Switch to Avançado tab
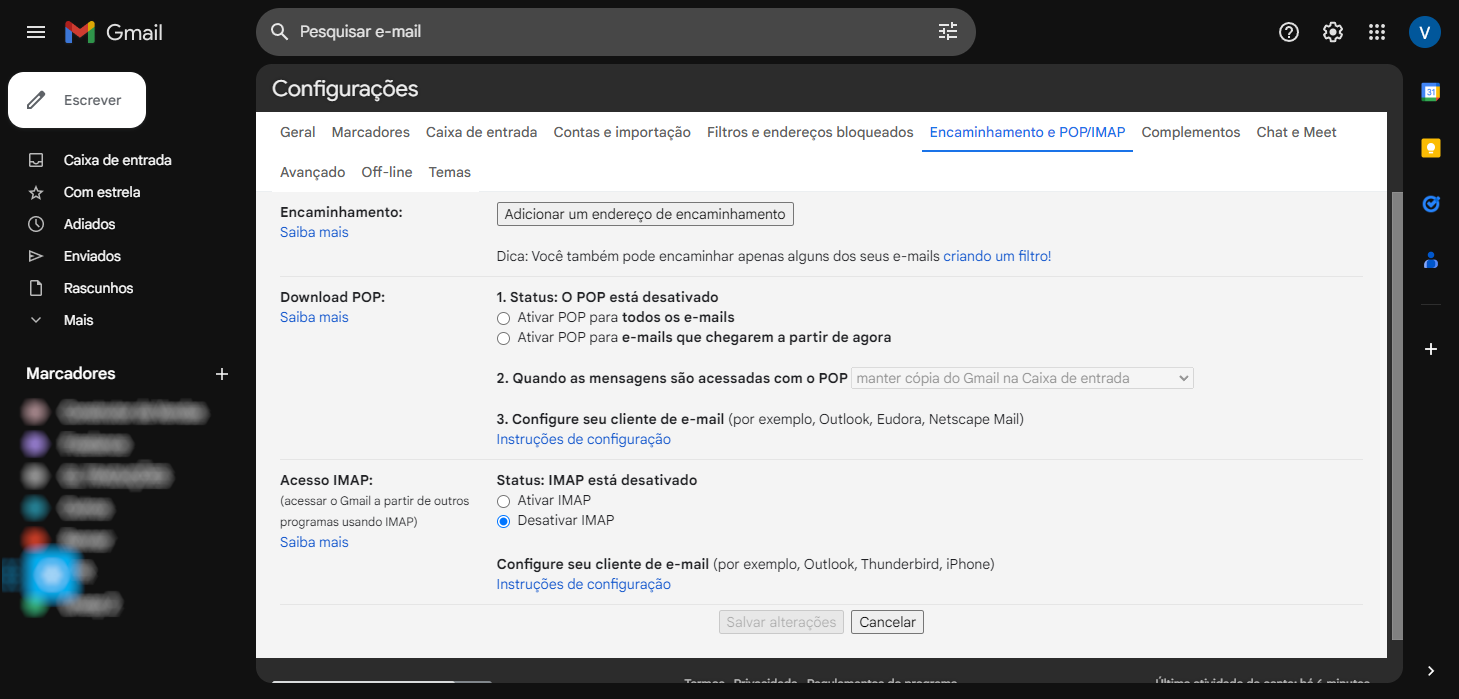 pos(313,172)
